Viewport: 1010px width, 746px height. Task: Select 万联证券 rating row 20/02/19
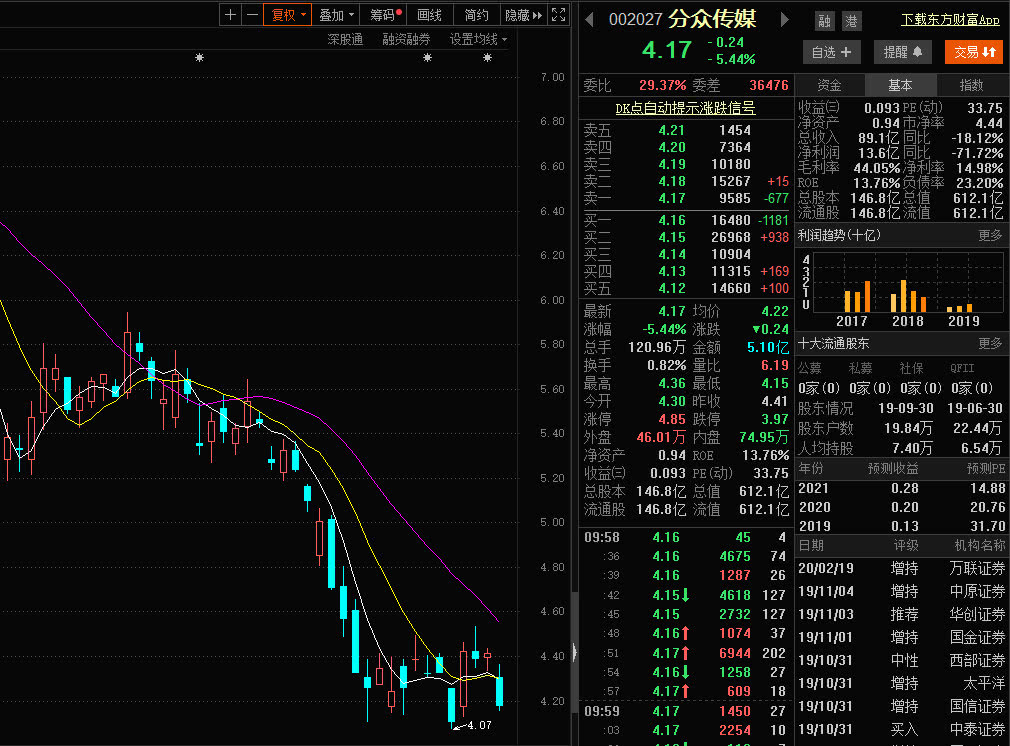pos(902,568)
